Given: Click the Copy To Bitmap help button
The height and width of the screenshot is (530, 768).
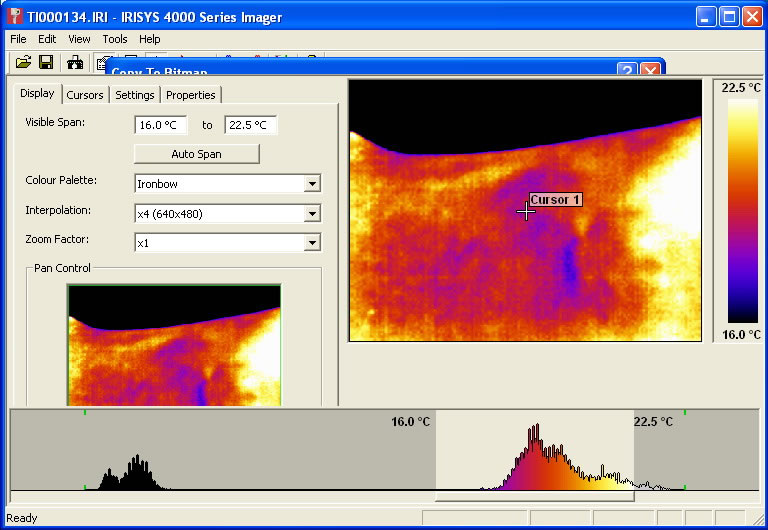Looking at the screenshot, I should tap(627, 71).
